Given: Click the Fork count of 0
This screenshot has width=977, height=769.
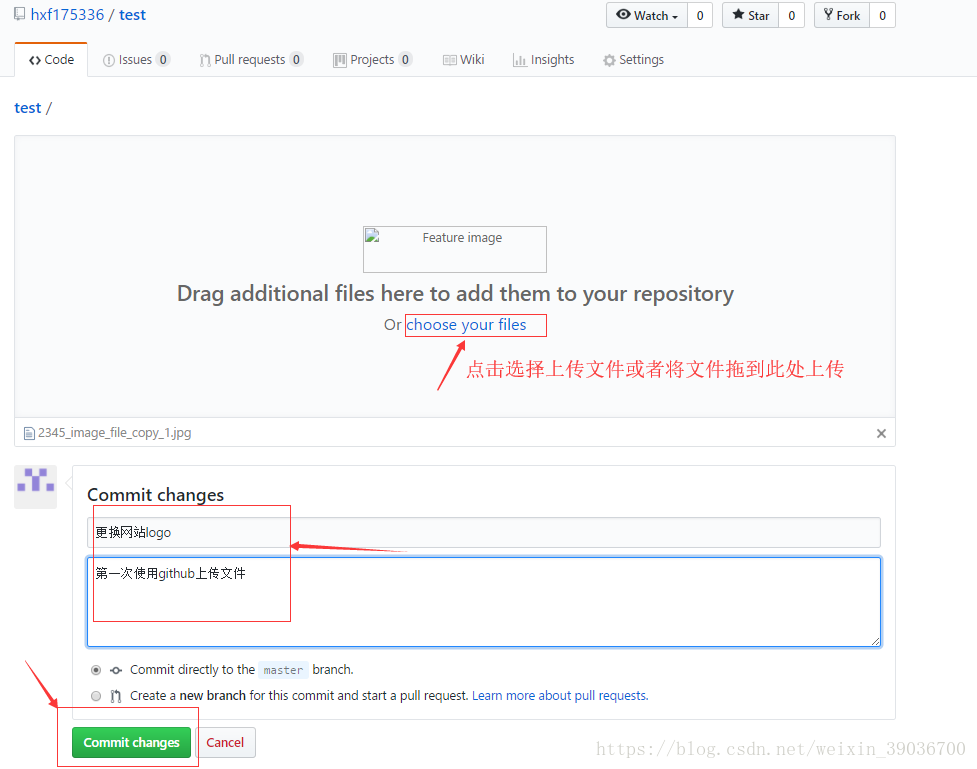Looking at the screenshot, I should click(882, 16).
